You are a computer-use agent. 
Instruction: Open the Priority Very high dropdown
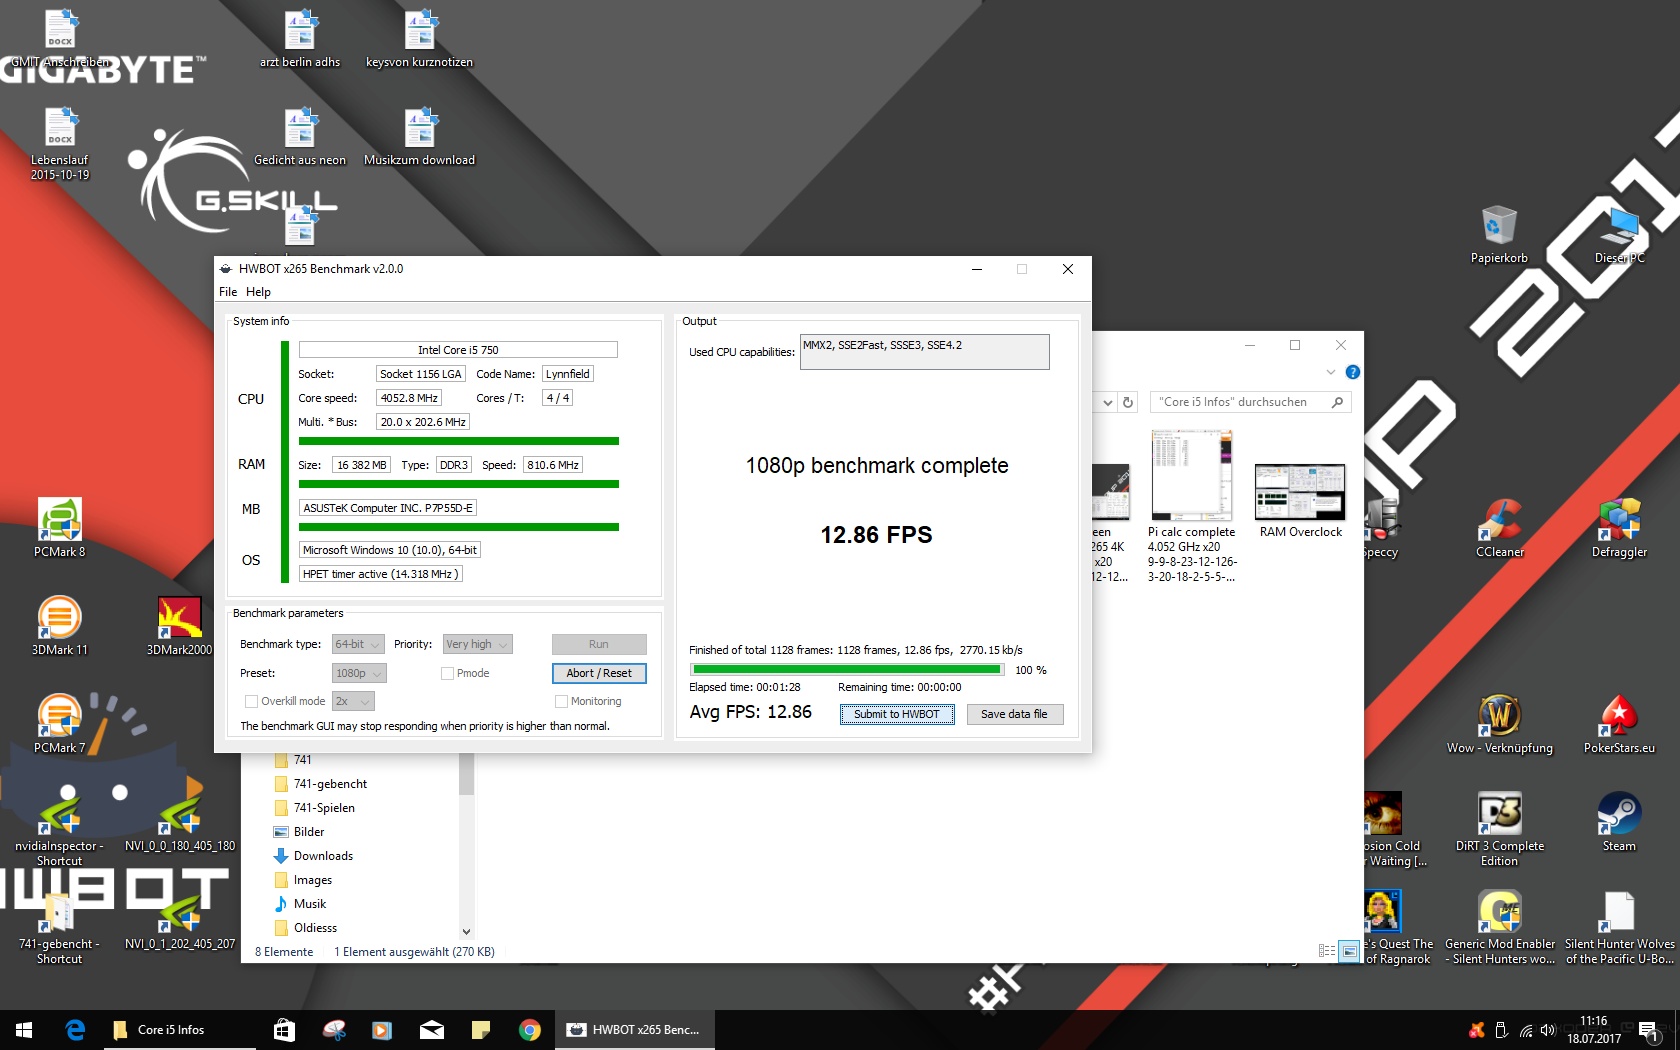[x=478, y=644]
